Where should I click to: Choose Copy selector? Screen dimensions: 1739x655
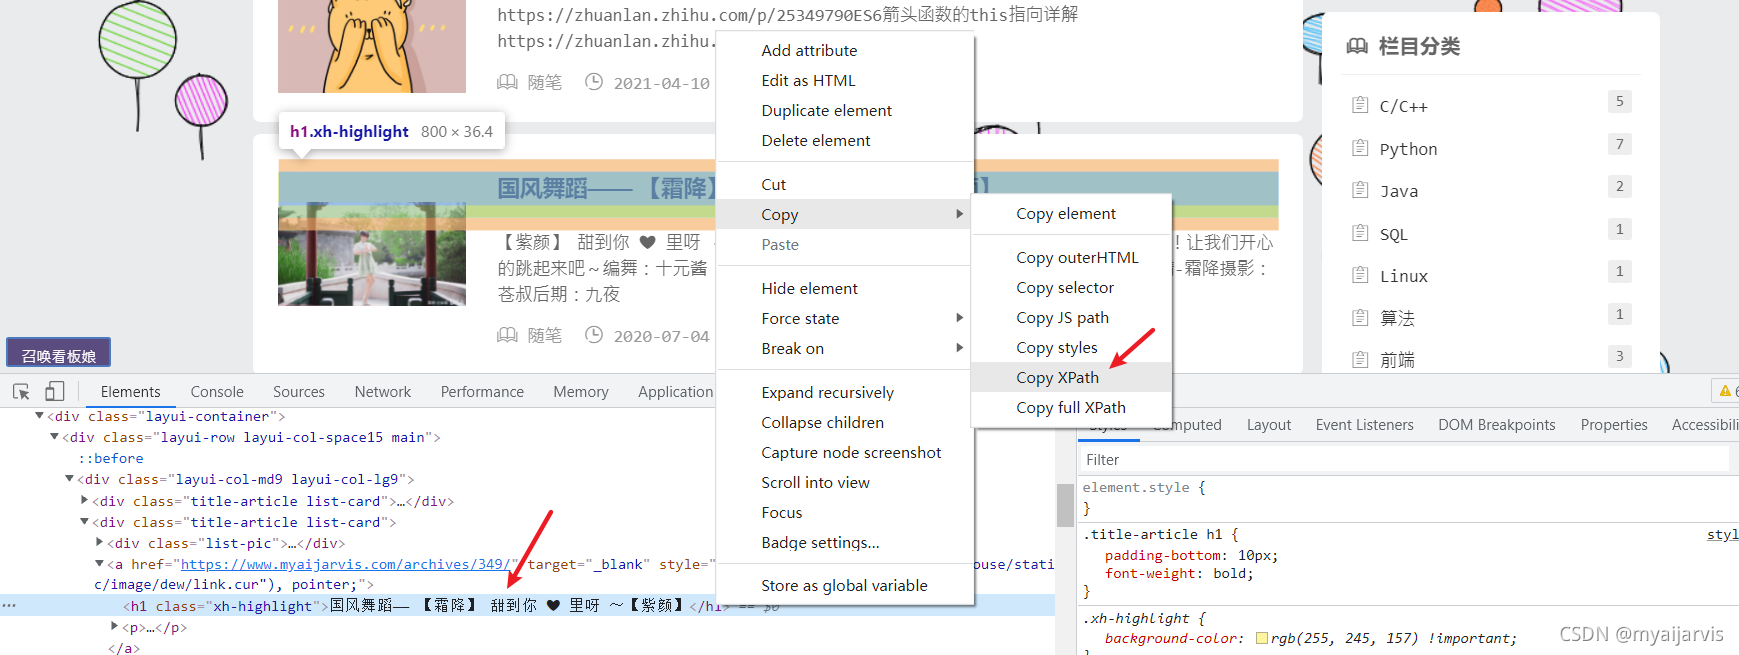point(1071,287)
